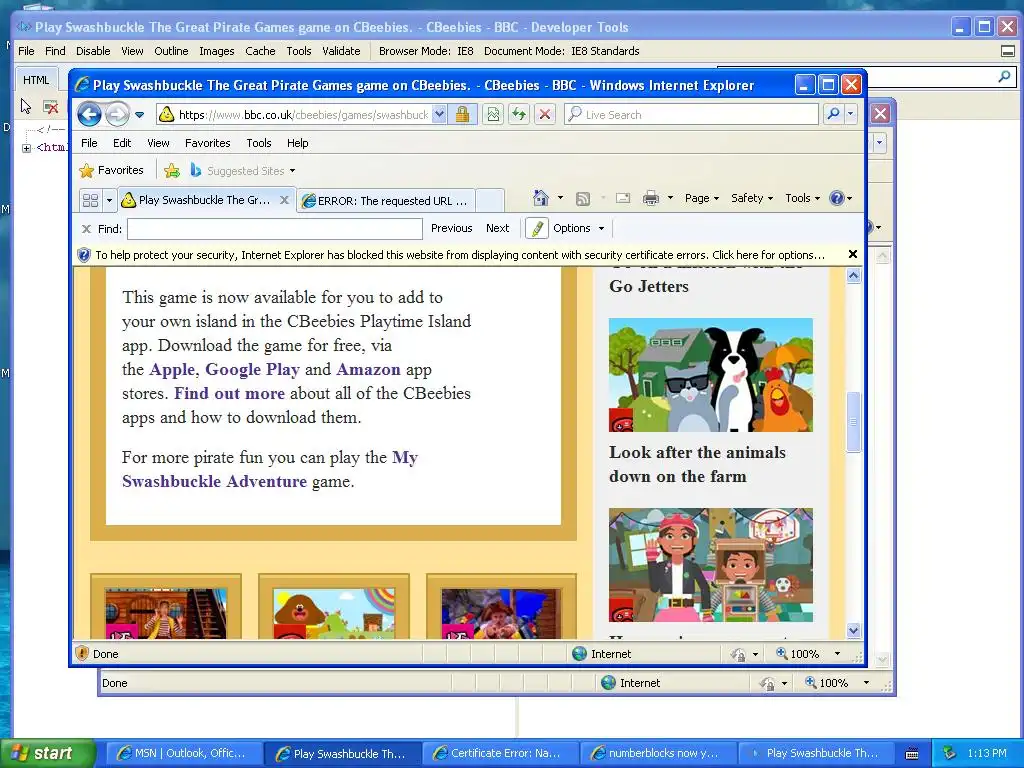Follow the Find out more link

[229, 394]
